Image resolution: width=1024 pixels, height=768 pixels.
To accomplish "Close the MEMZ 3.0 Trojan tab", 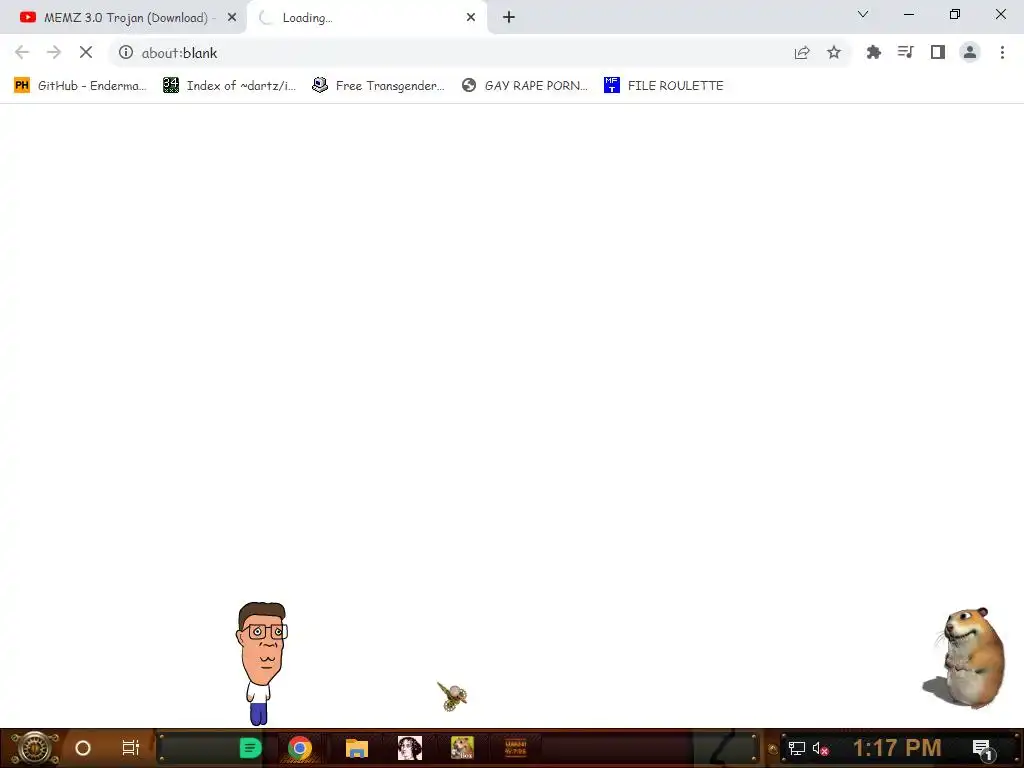I will pos(232,18).
